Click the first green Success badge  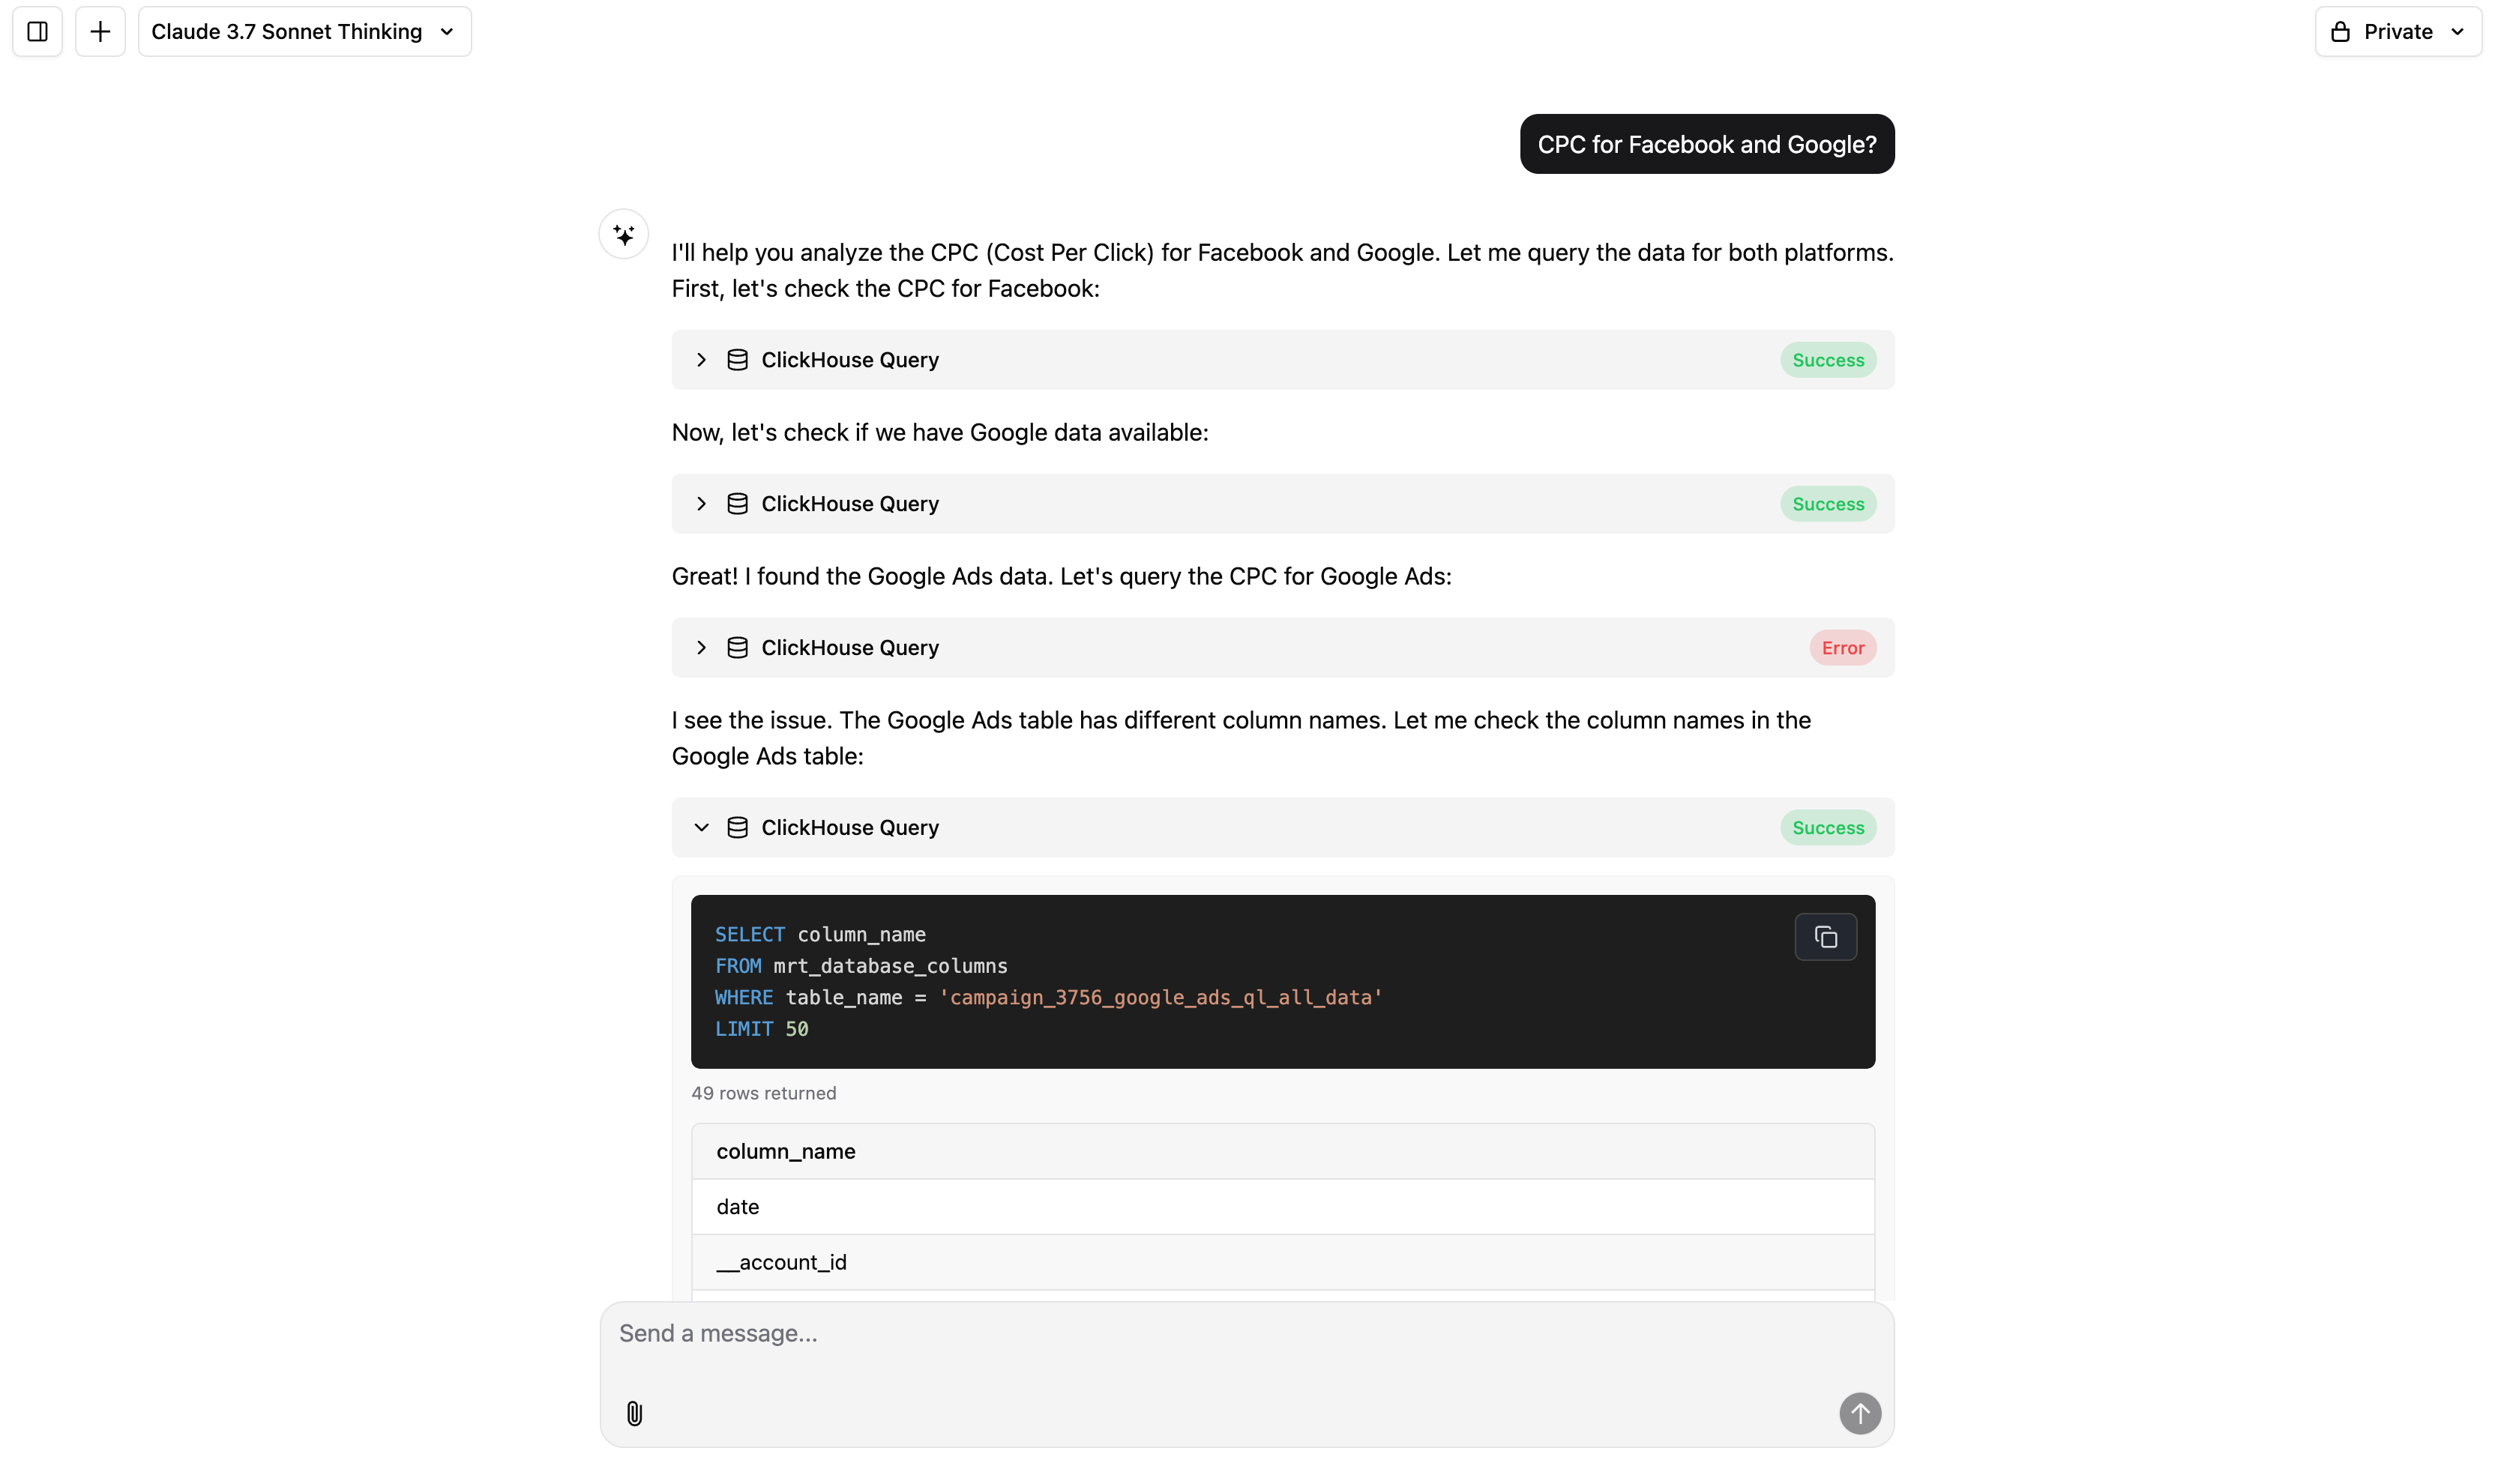click(x=1827, y=360)
